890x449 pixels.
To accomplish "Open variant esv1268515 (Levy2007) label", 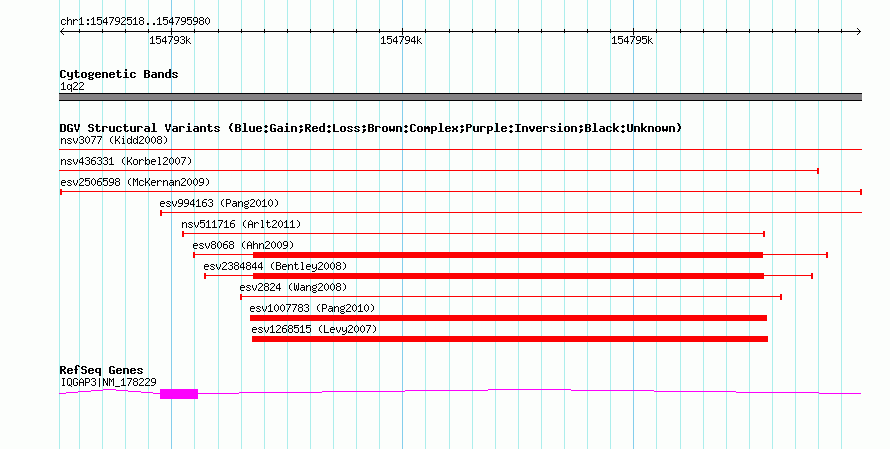I will [314, 329].
